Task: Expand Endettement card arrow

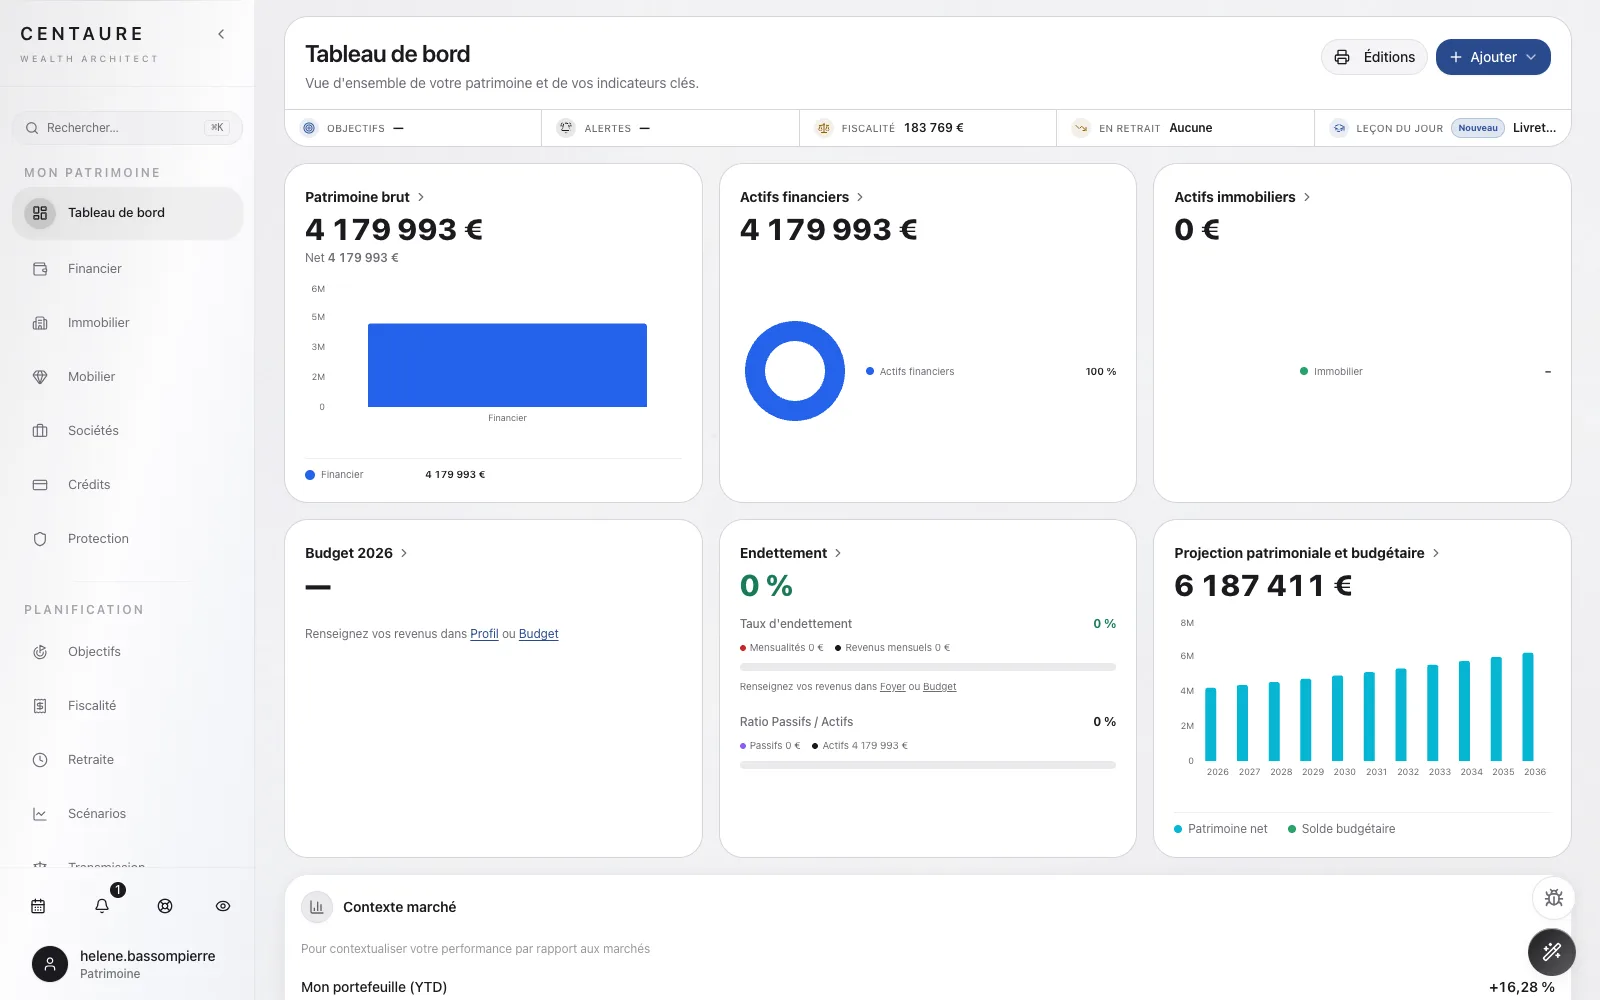Action: (x=838, y=553)
